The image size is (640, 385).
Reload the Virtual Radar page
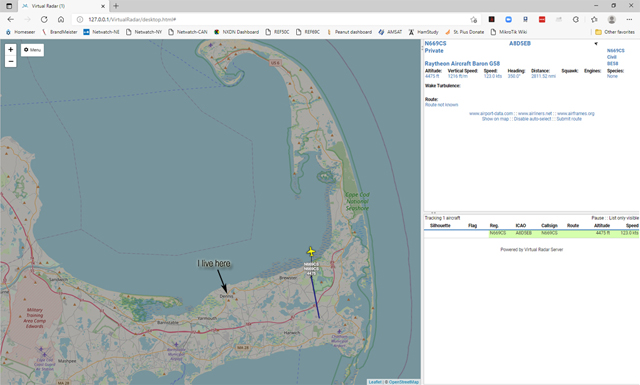click(x=44, y=19)
